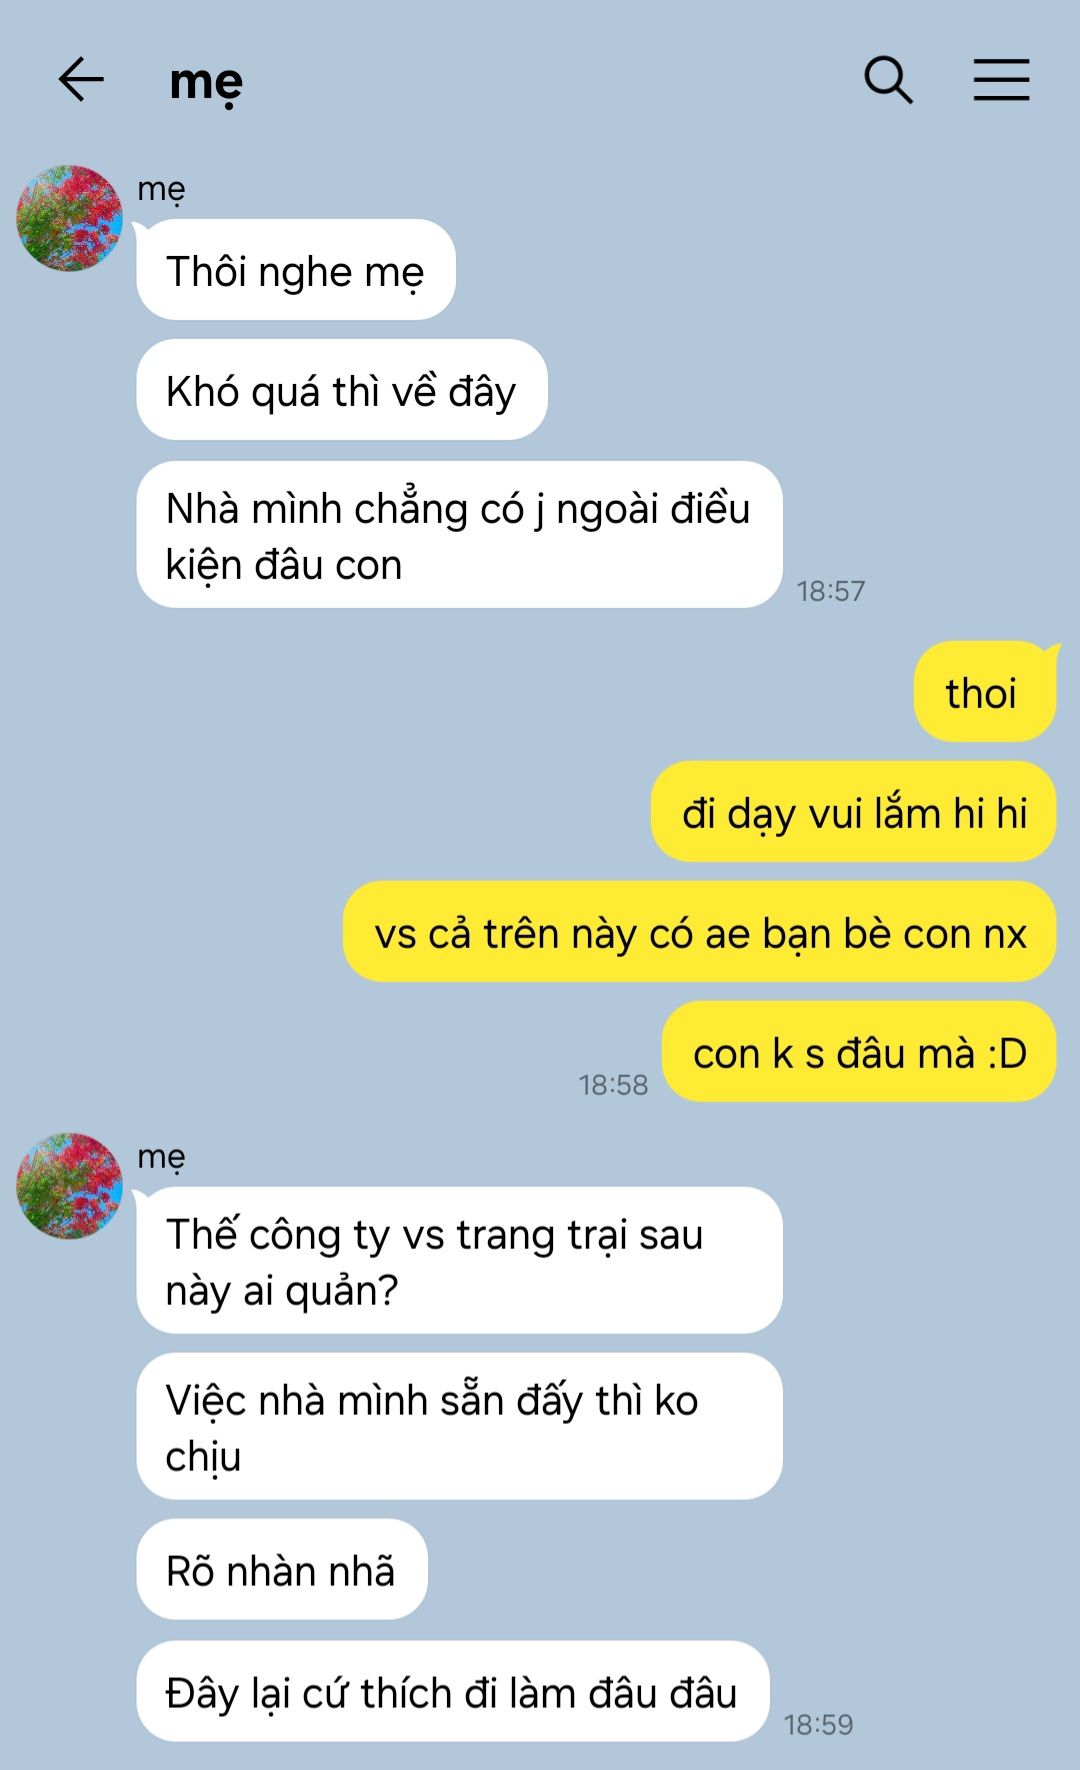Select message 'Khó quá thì về đây'
The width and height of the screenshot is (1080, 1770).
[x=342, y=390]
